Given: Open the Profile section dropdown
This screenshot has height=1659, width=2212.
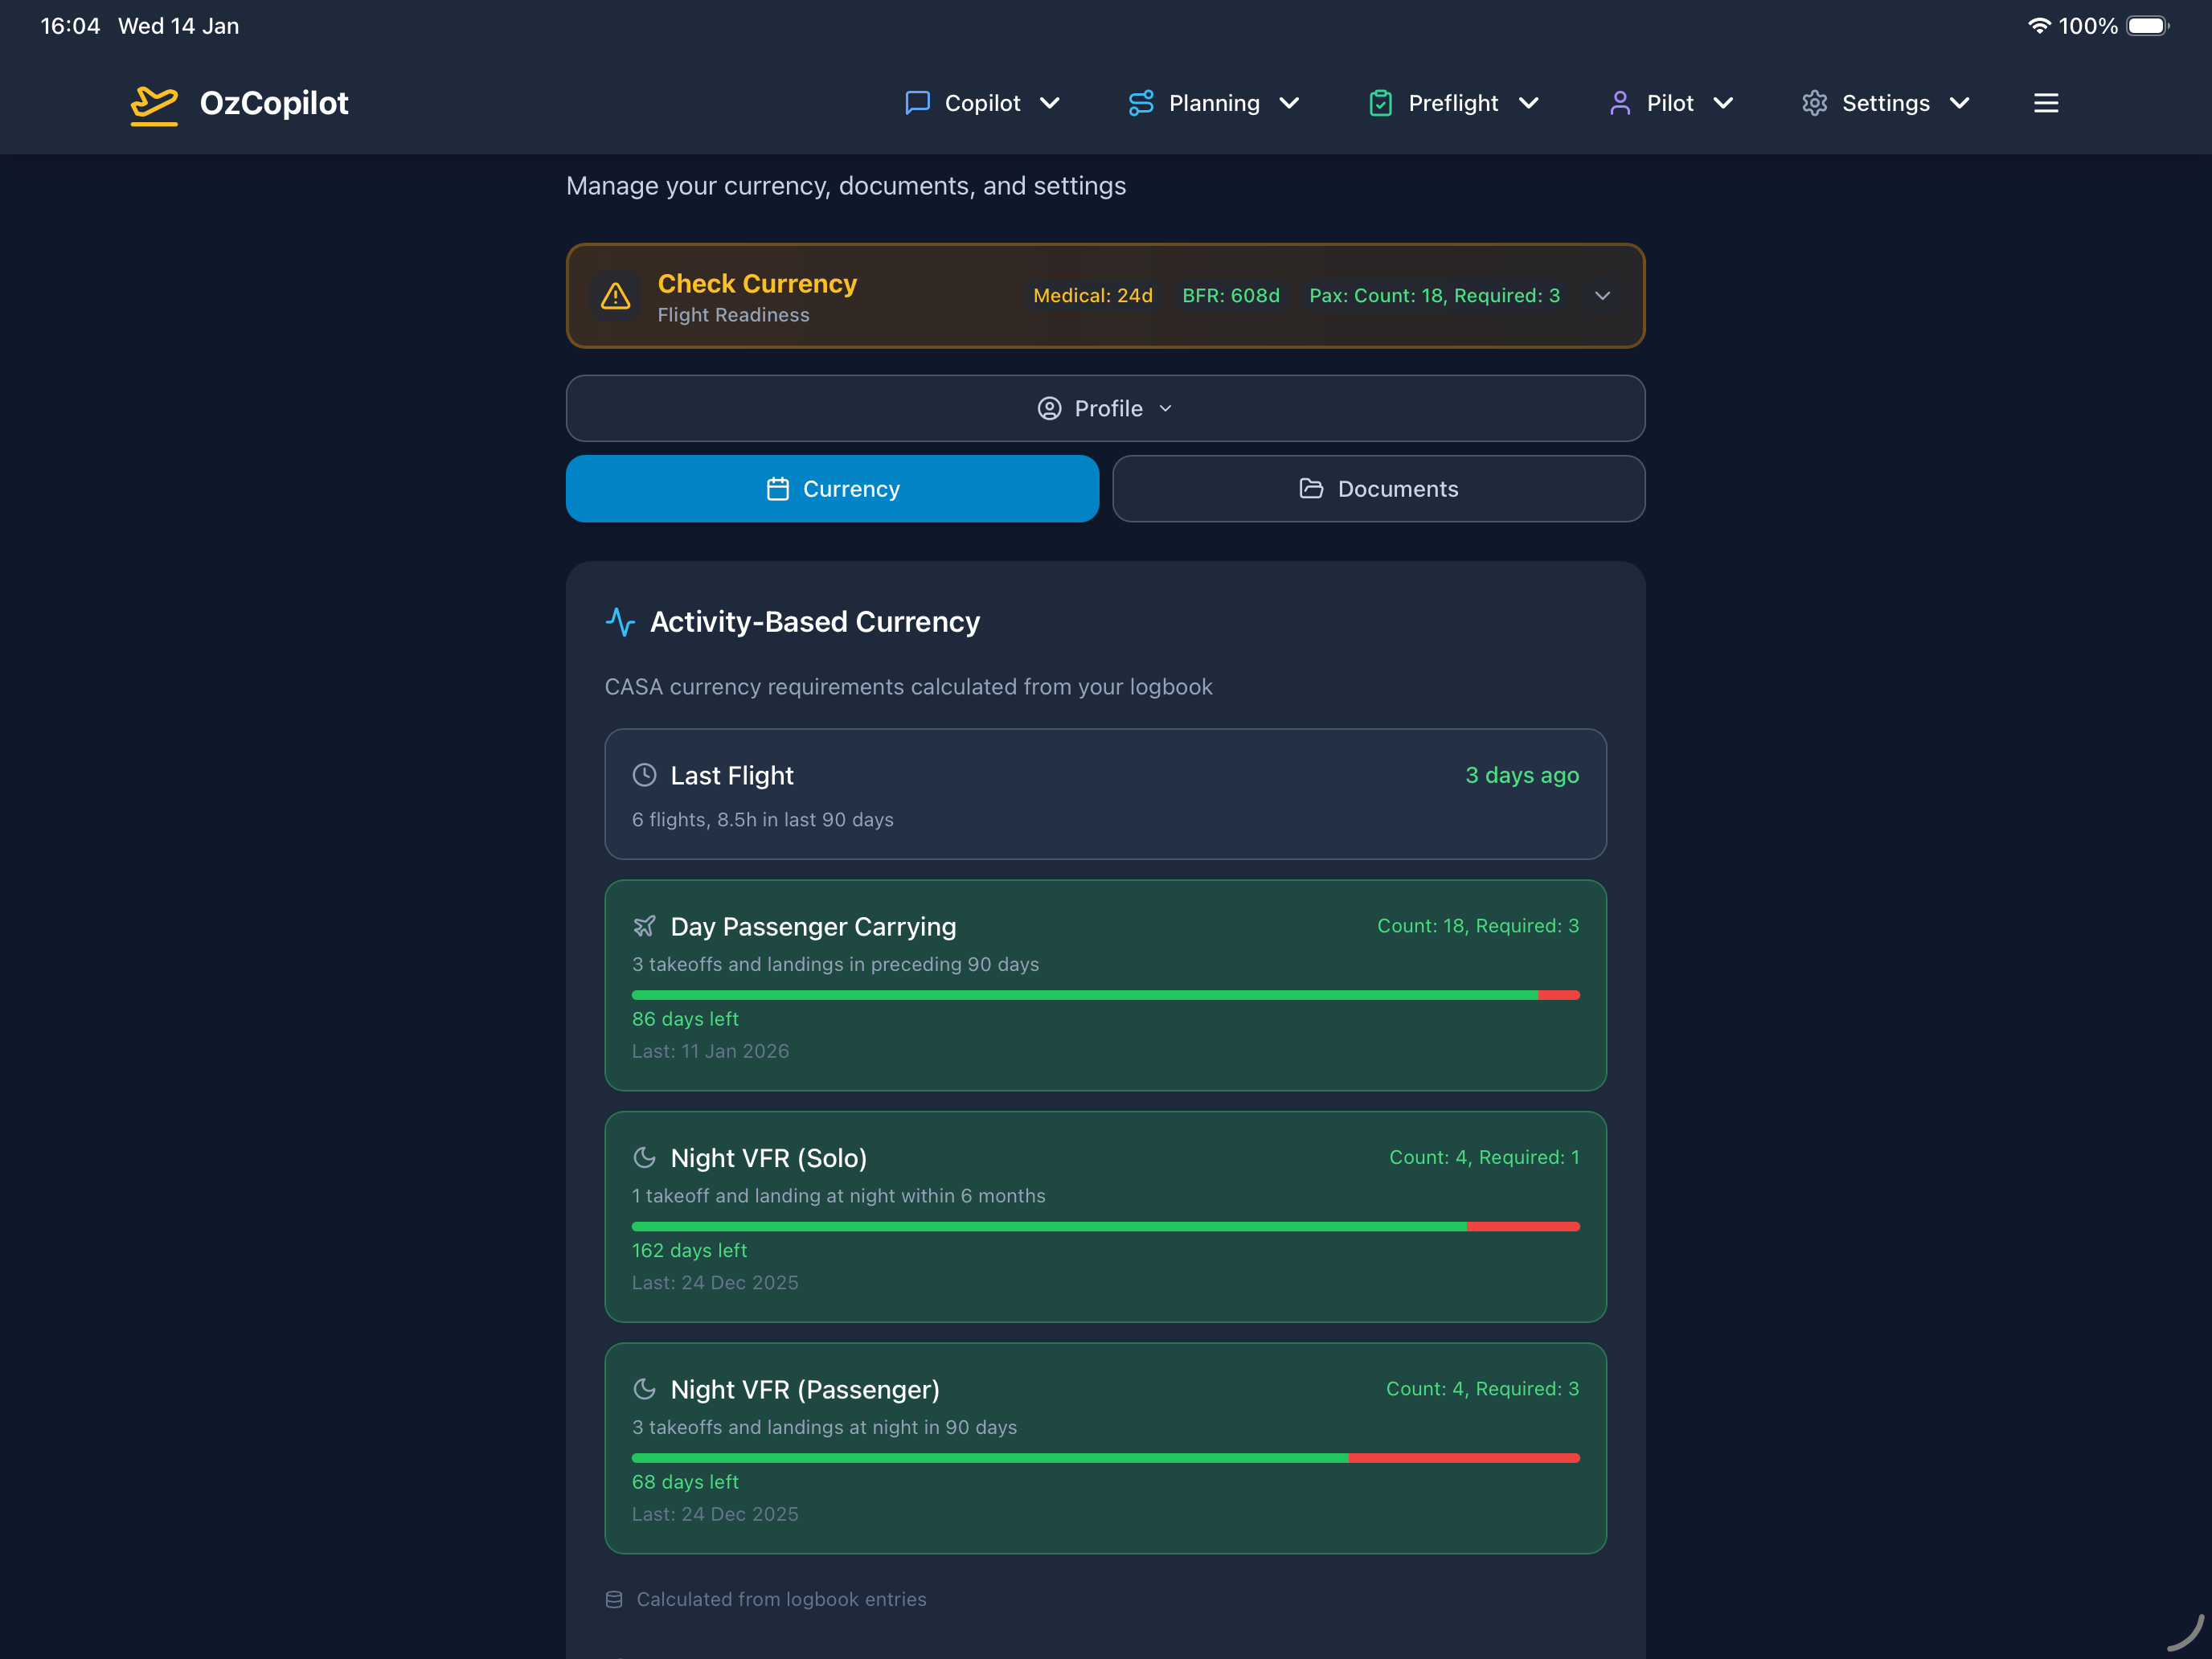Looking at the screenshot, I should (x=1104, y=408).
